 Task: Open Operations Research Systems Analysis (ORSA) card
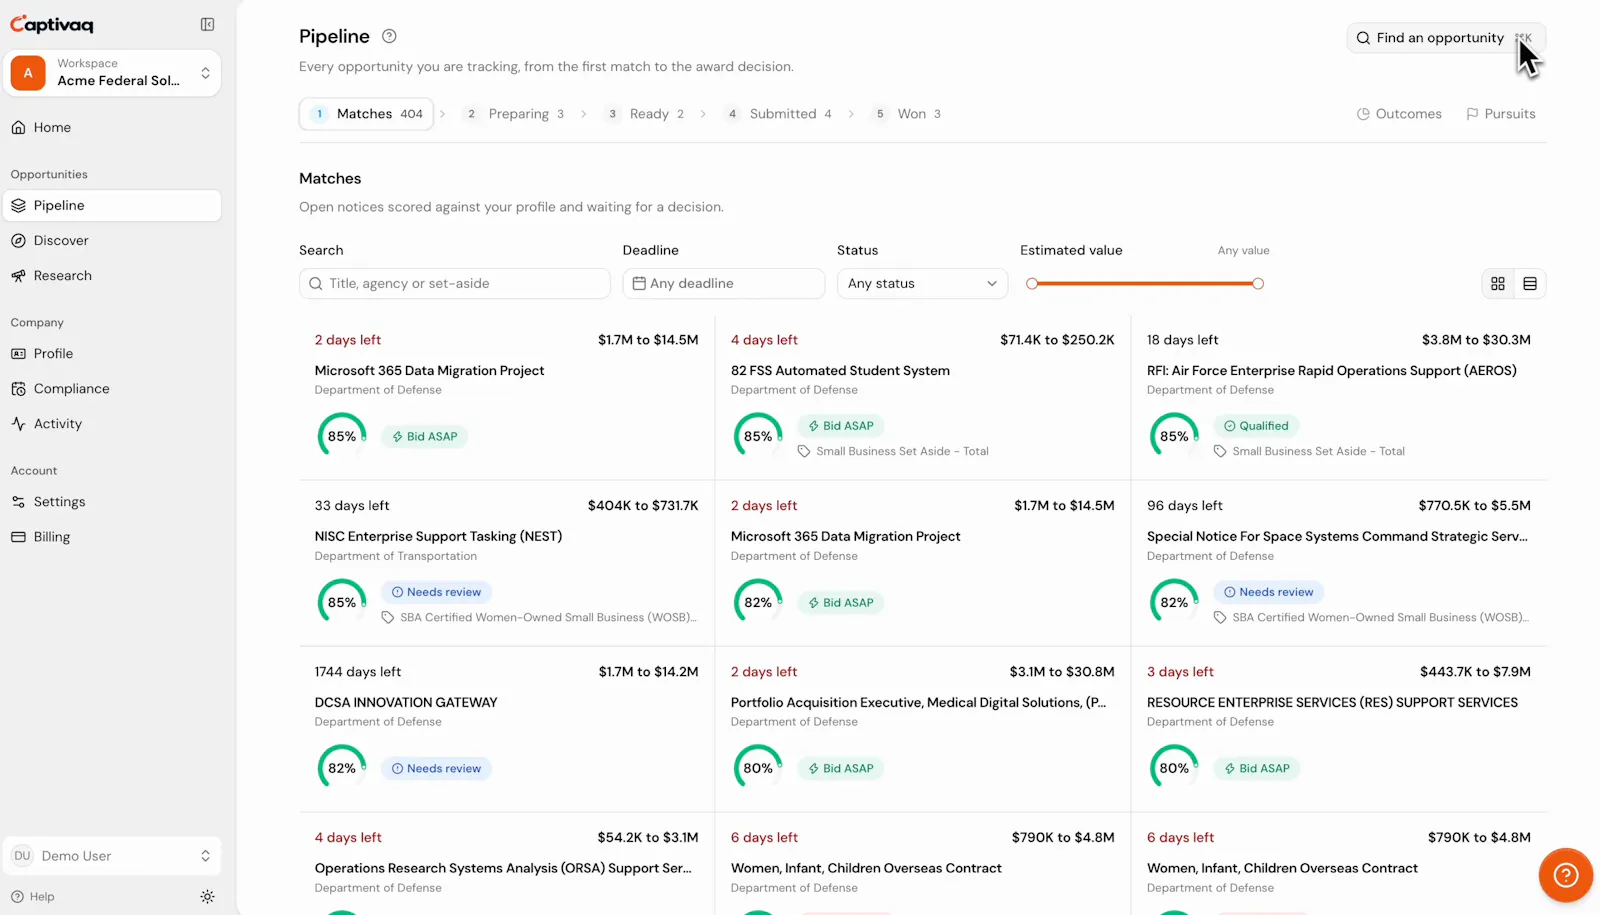point(507,864)
